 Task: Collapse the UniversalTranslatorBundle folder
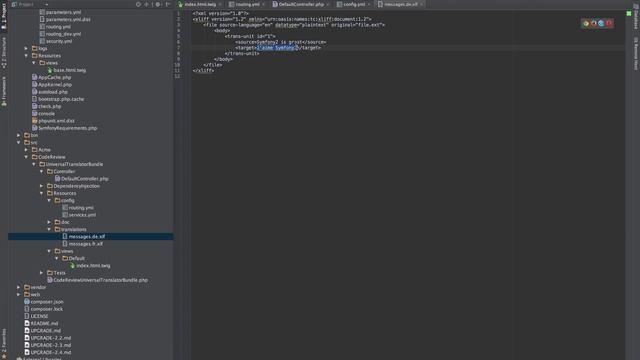(34, 164)
